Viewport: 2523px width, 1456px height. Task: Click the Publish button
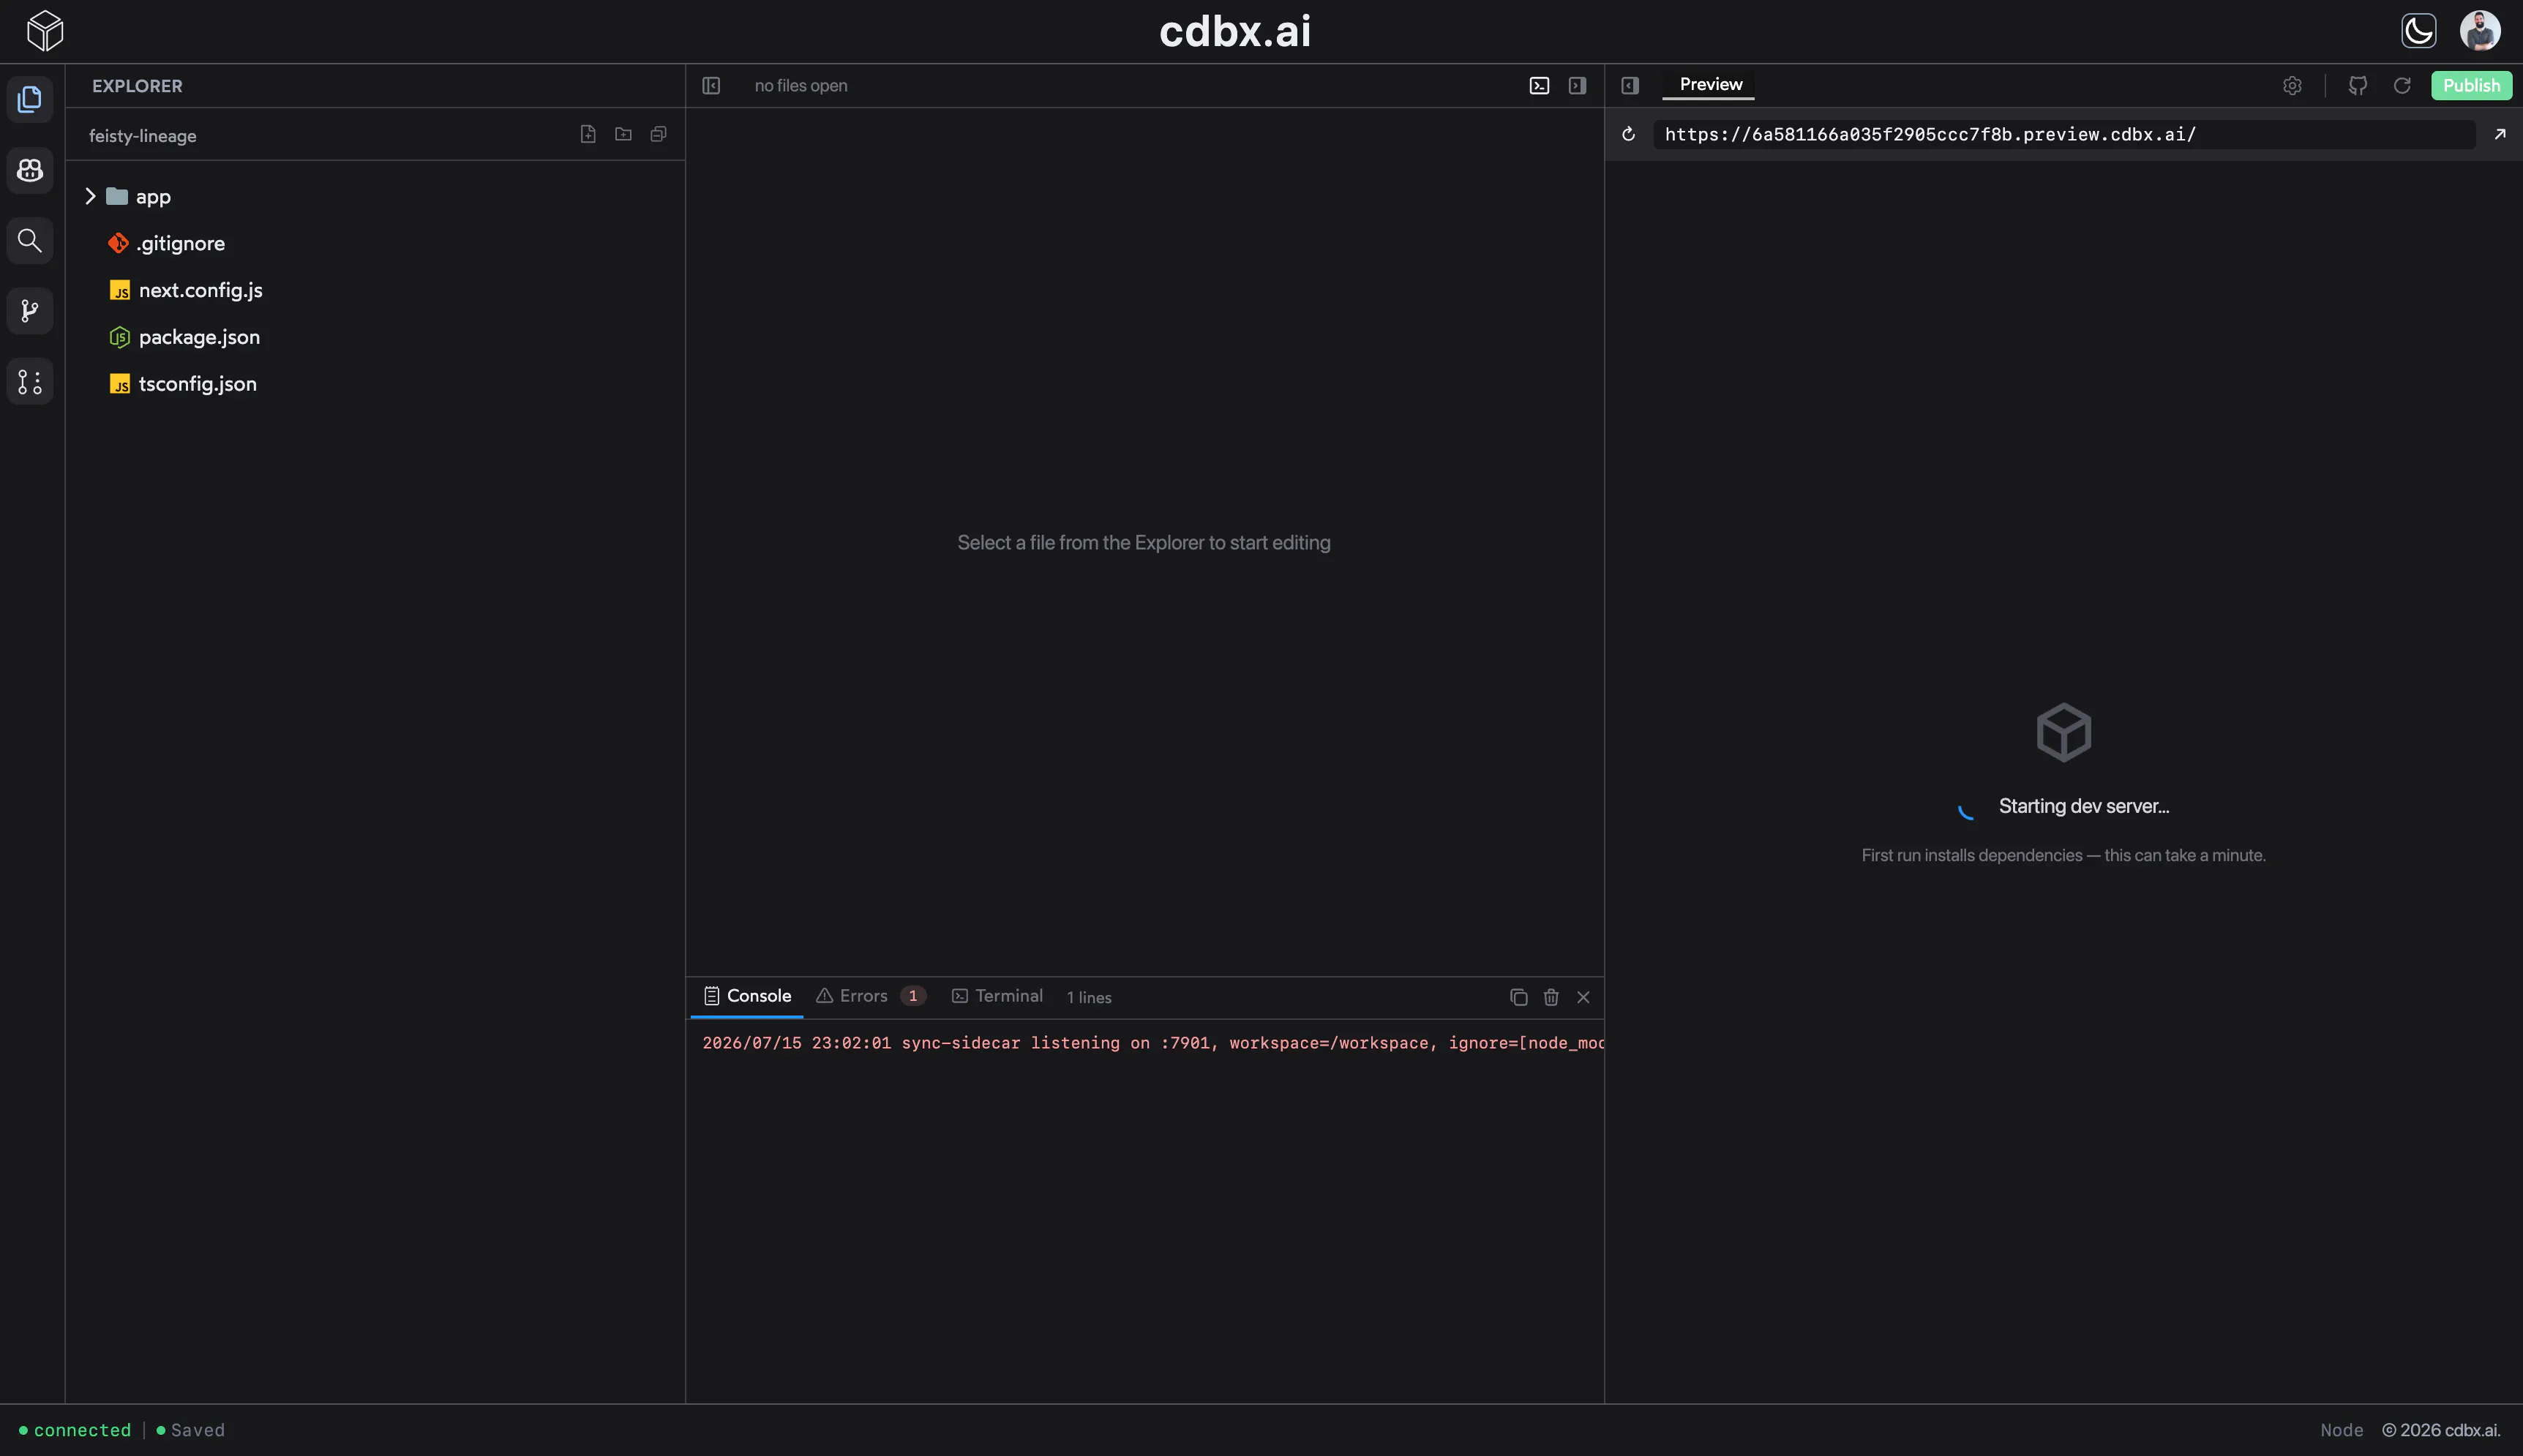2471,86
